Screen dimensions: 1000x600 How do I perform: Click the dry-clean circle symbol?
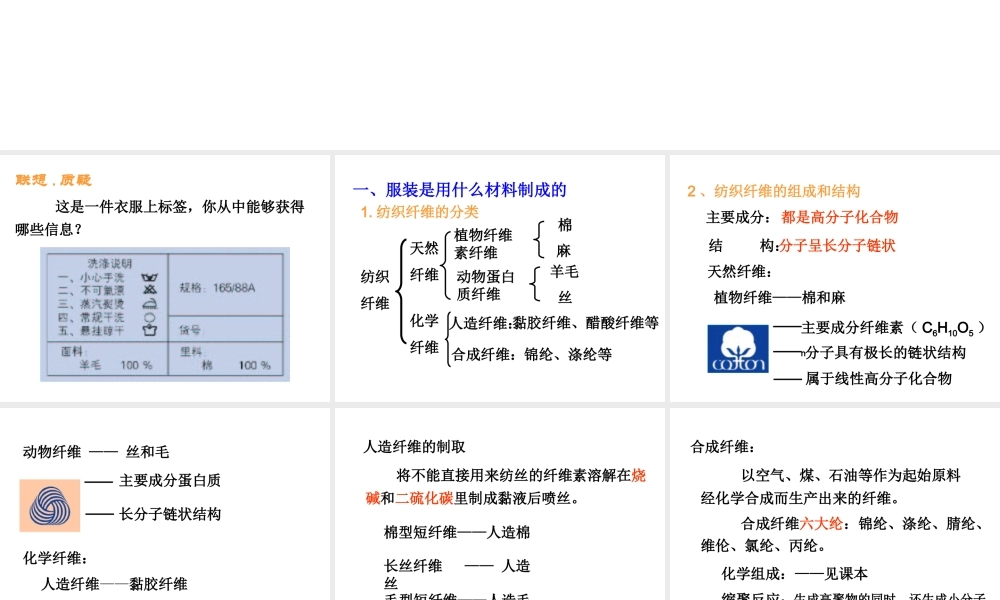149,317
